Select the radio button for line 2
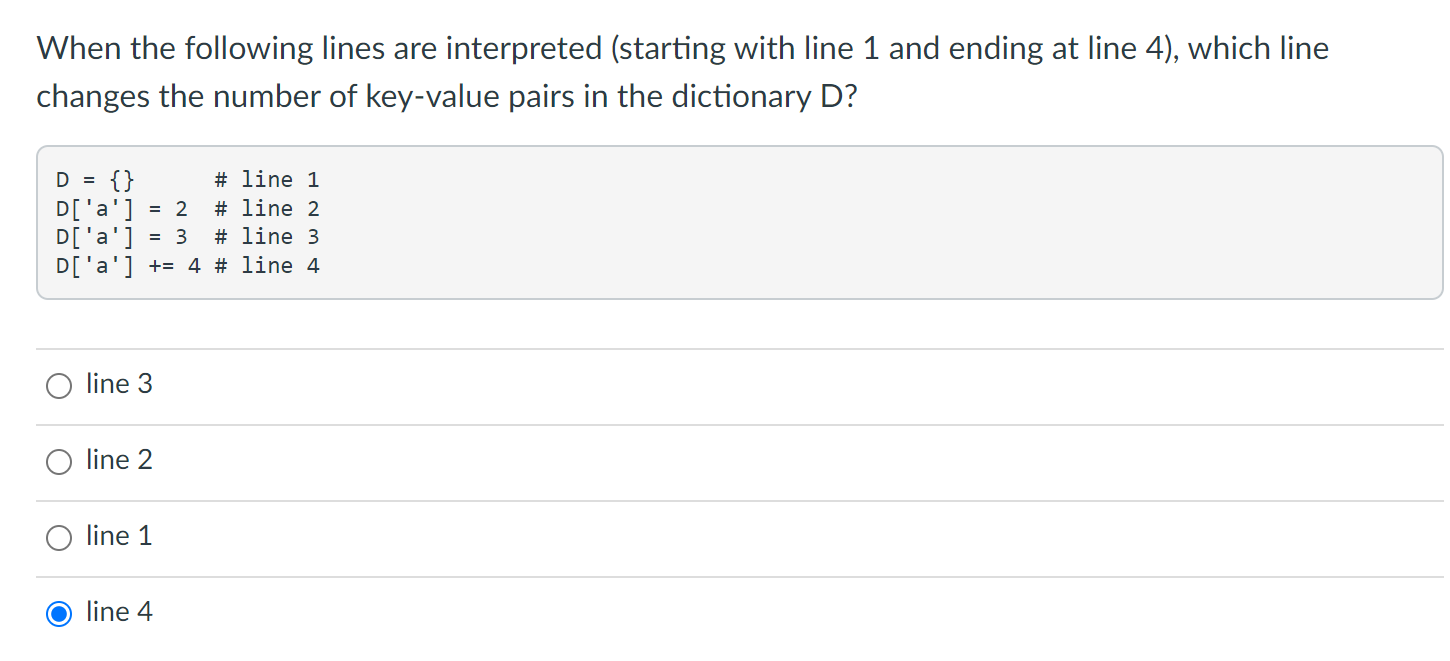The height and width of the screenshot is (661, 1450). (58, 461)
